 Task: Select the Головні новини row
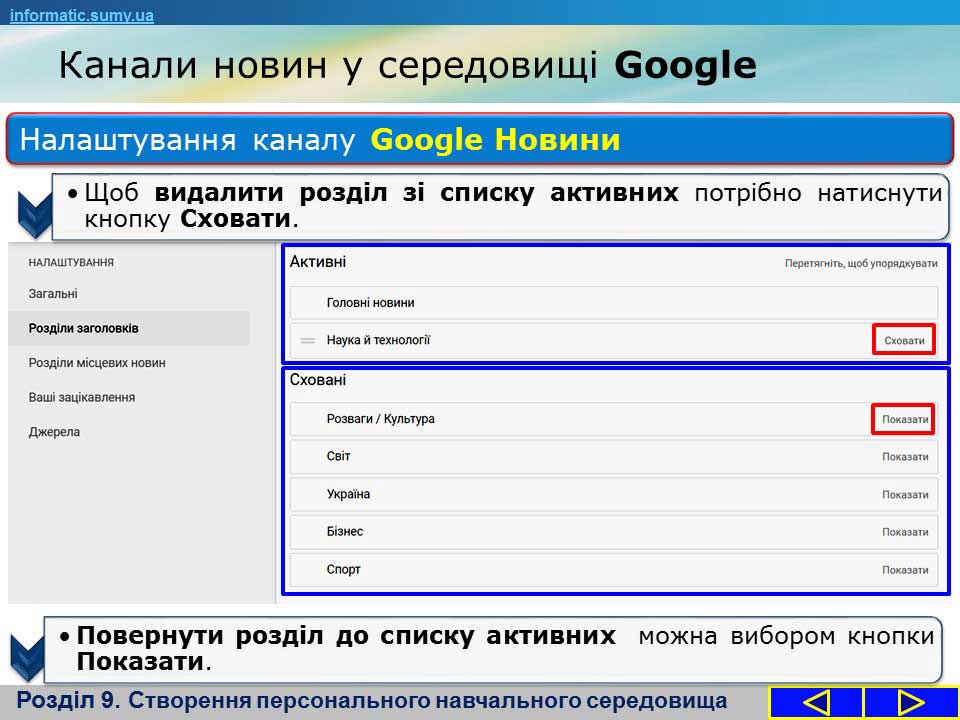coord(370,303)
